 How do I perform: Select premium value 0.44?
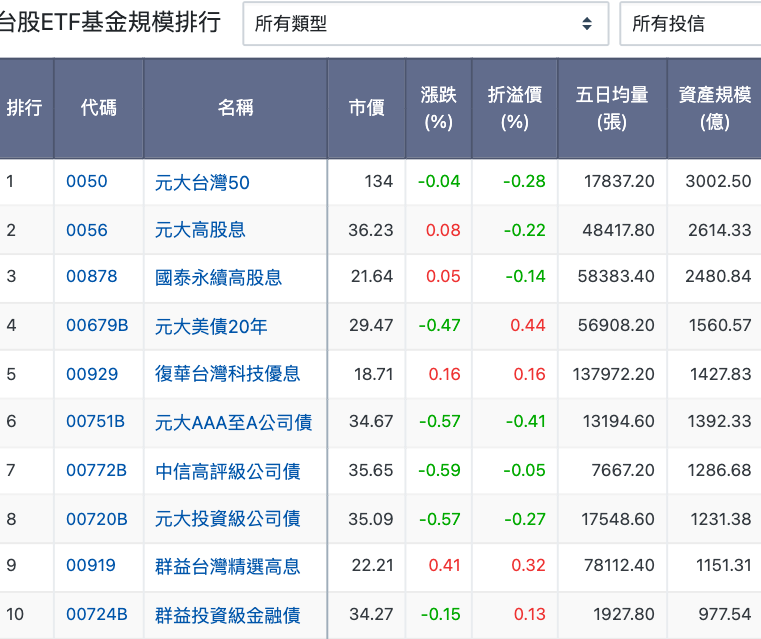(528, 325)
